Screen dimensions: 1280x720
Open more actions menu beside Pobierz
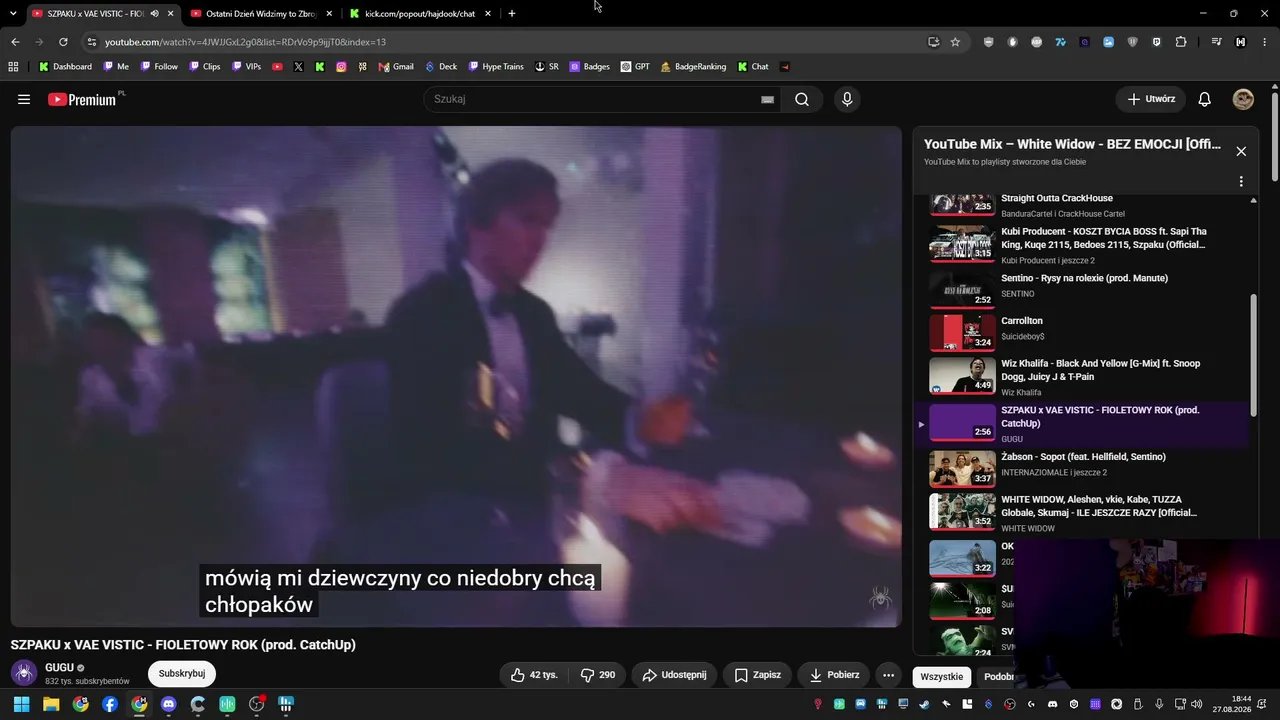pyautogui.click(x=888, y=675)
